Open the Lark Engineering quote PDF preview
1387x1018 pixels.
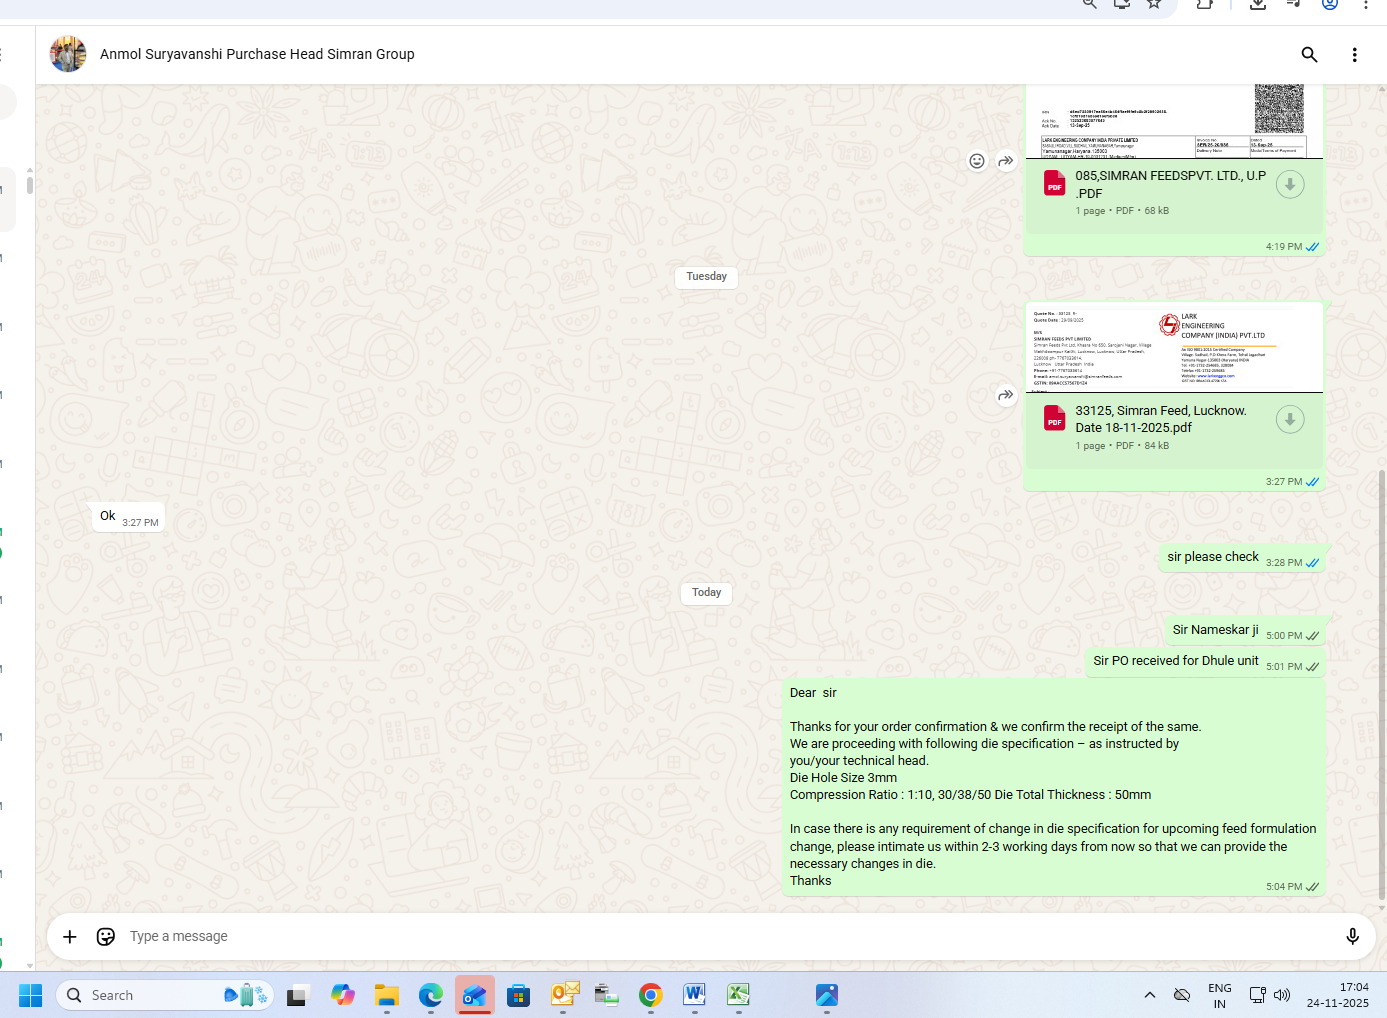point(1174,348)
